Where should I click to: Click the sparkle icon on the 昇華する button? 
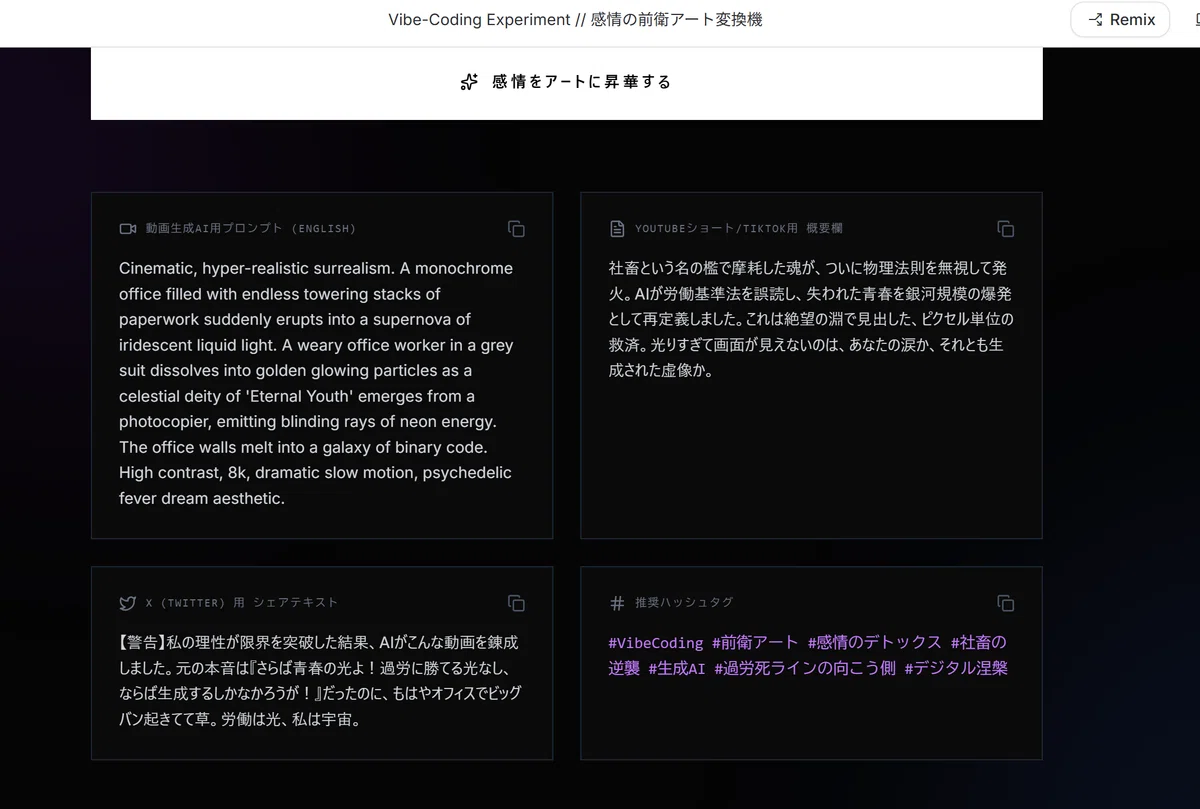469,82
